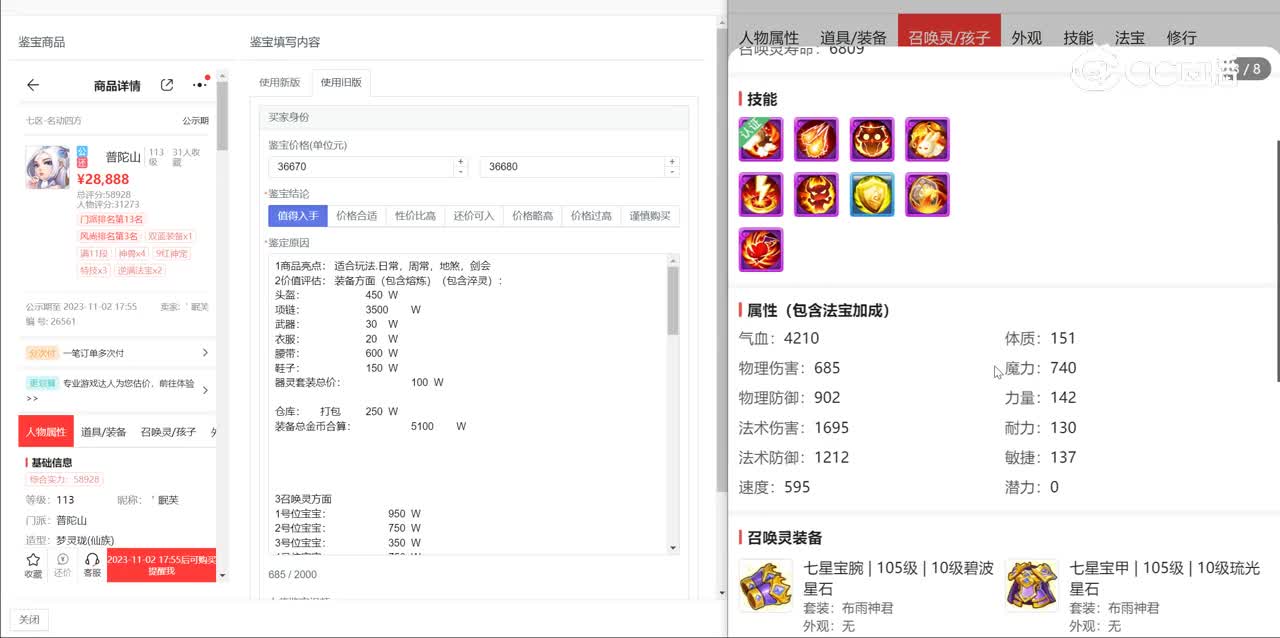Decrease the 36670 price stepper

(460, 172)
